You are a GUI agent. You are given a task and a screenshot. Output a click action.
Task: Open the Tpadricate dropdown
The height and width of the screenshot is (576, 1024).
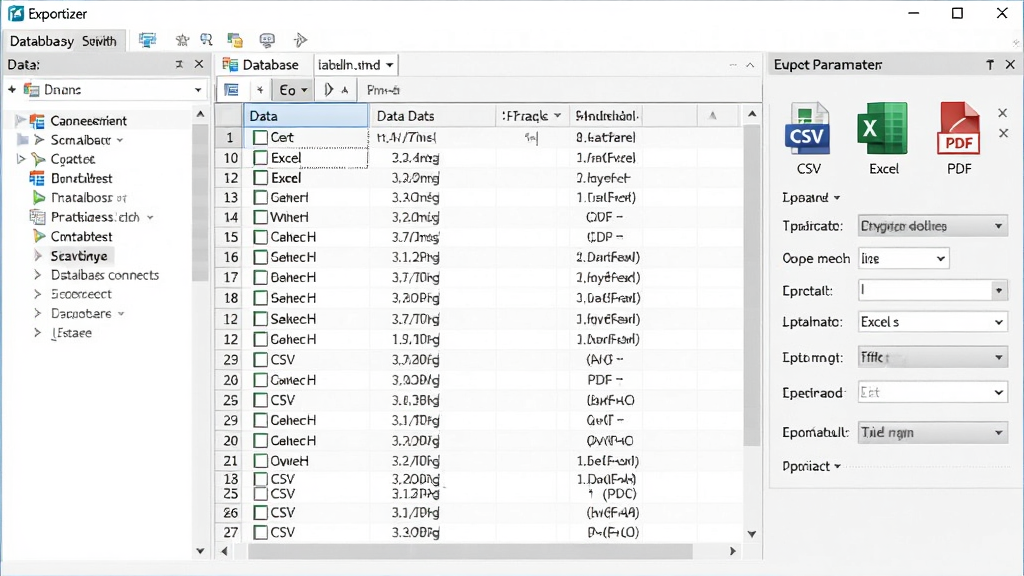point(933,226)
